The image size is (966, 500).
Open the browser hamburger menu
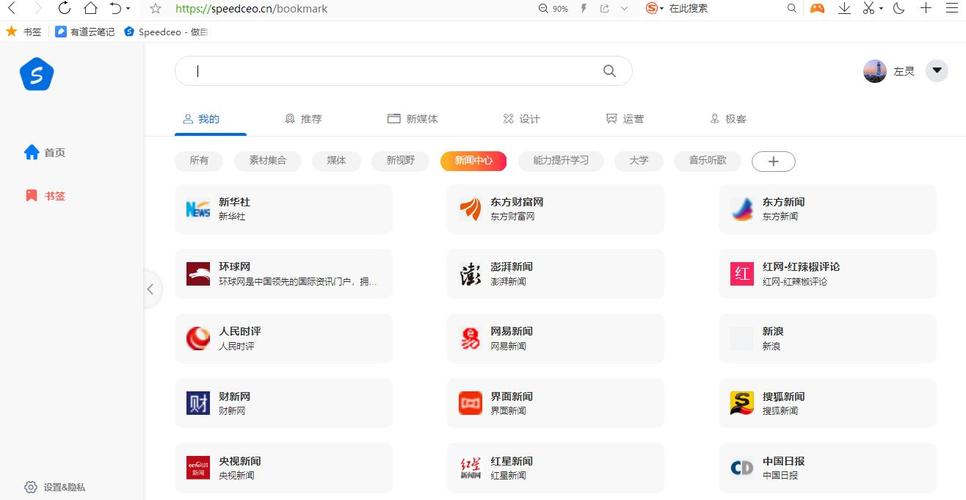coord(952,8)
